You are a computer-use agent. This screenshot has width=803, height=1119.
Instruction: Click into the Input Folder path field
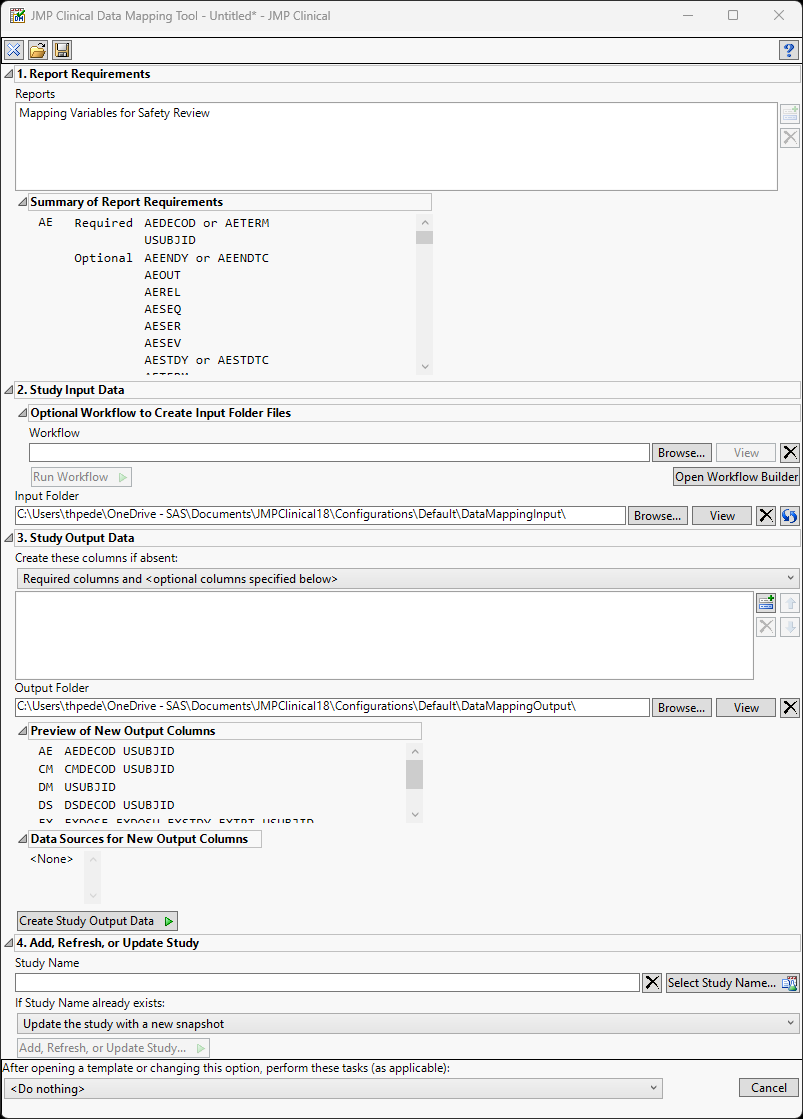(x=320, y=515)
